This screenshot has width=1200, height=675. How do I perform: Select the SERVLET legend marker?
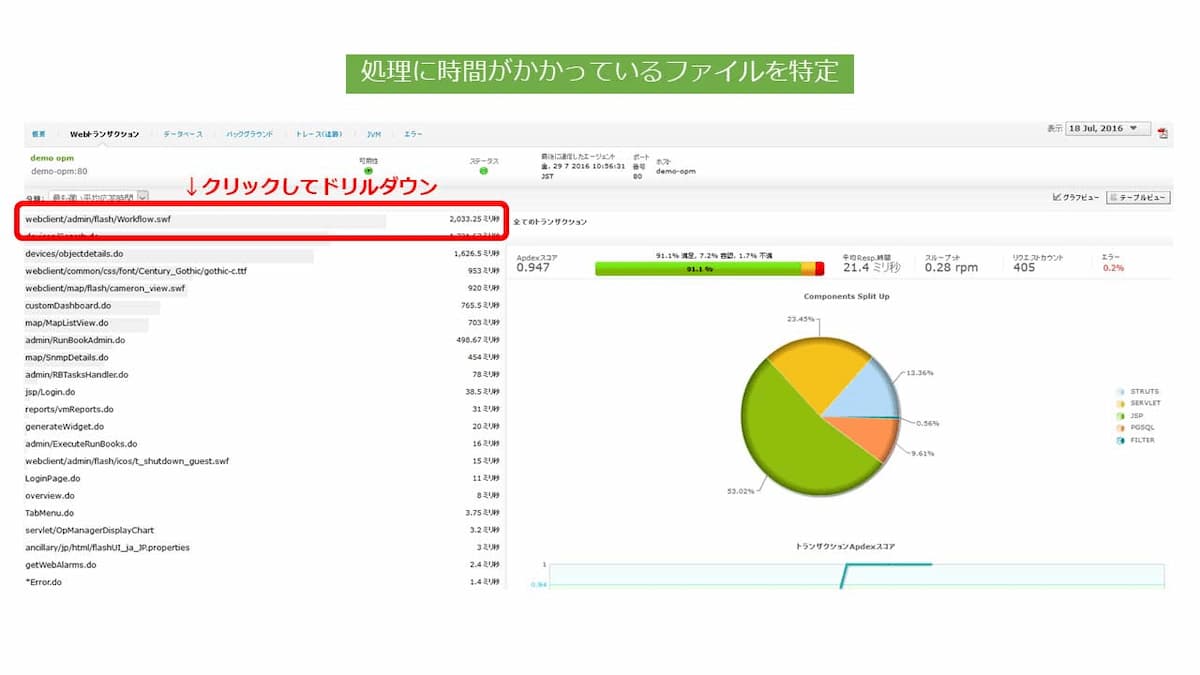click(x=1120, y=403)
